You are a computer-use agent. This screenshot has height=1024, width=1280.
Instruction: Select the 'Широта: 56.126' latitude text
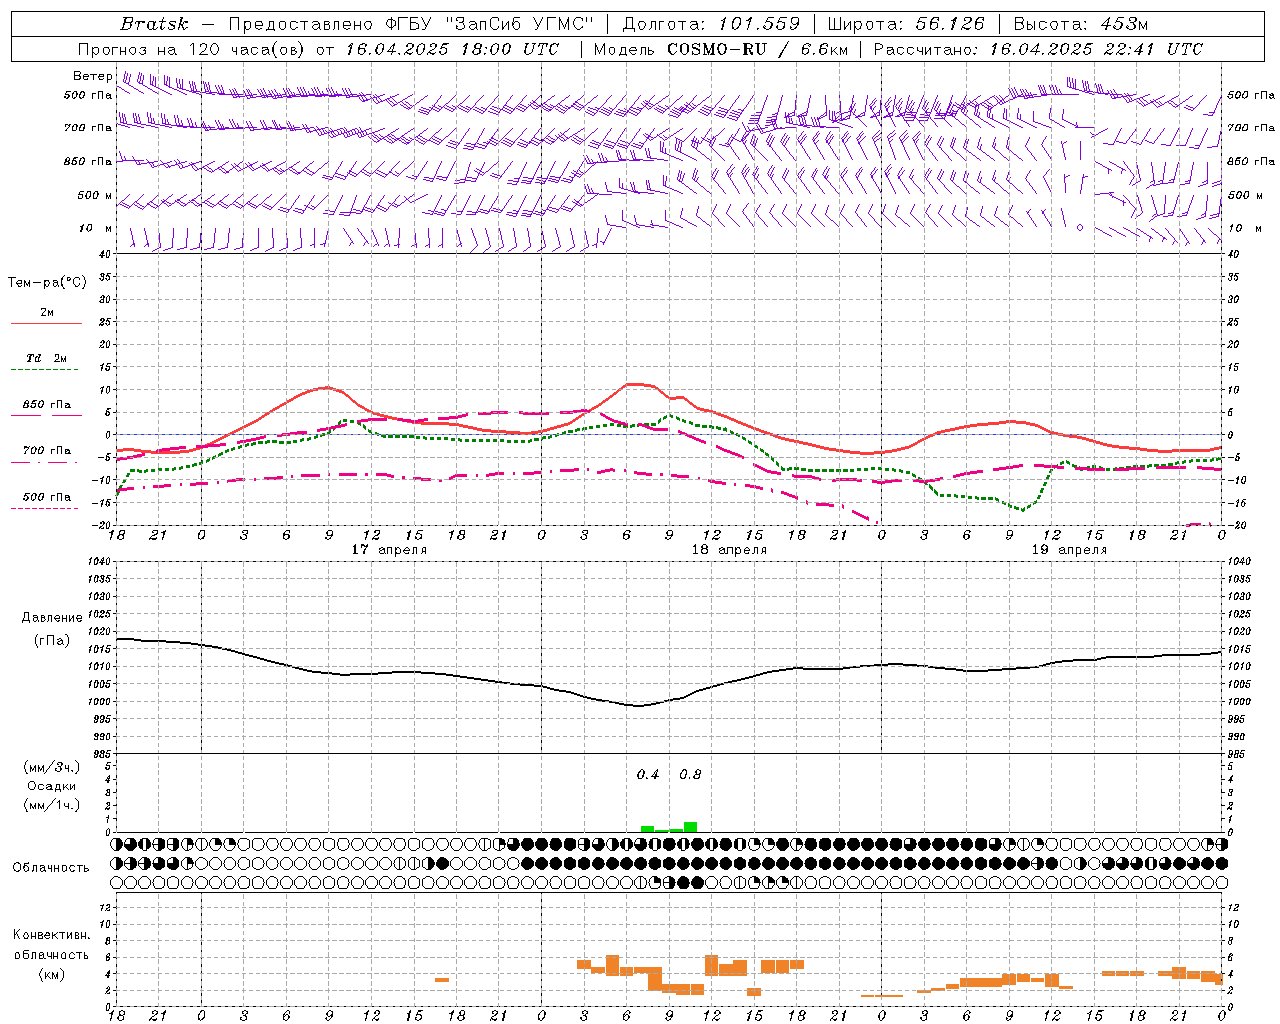coord(906,24)
